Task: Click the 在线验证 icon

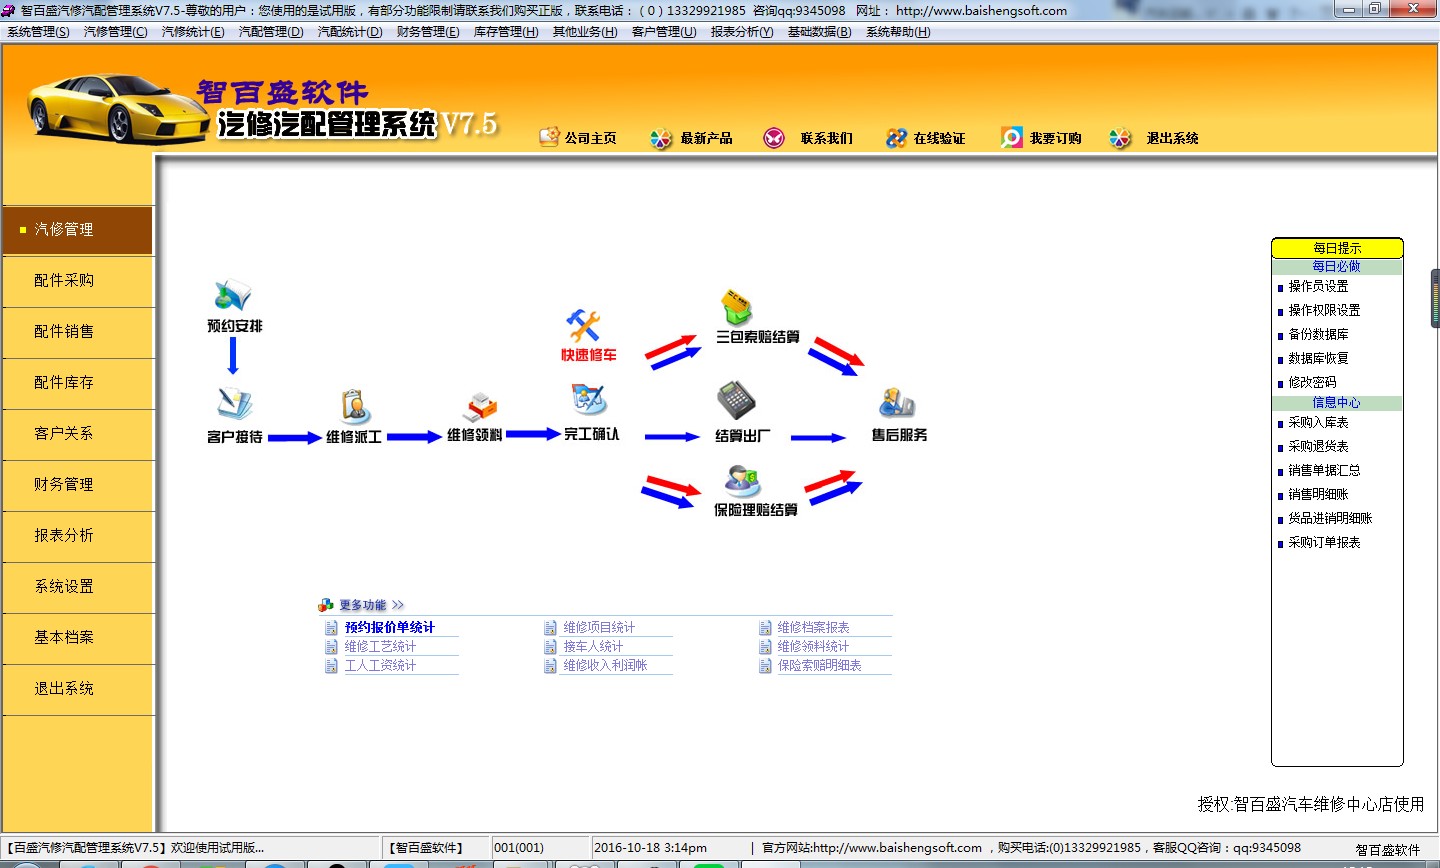Action: 896,138
